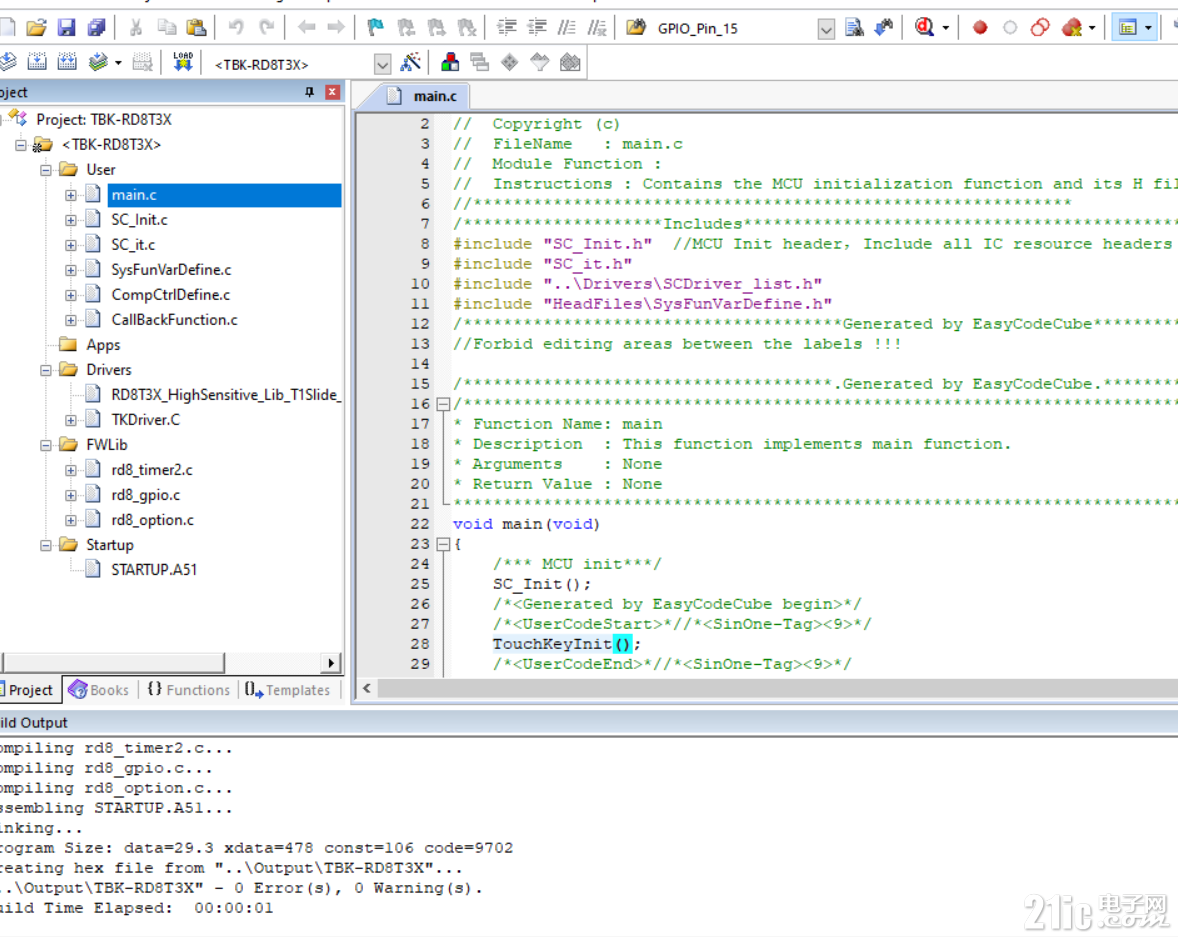Open the target selector TBK-RD8T3X dropdown
The height and width of the screenshot is (937, 1178).
coord(382,65)
